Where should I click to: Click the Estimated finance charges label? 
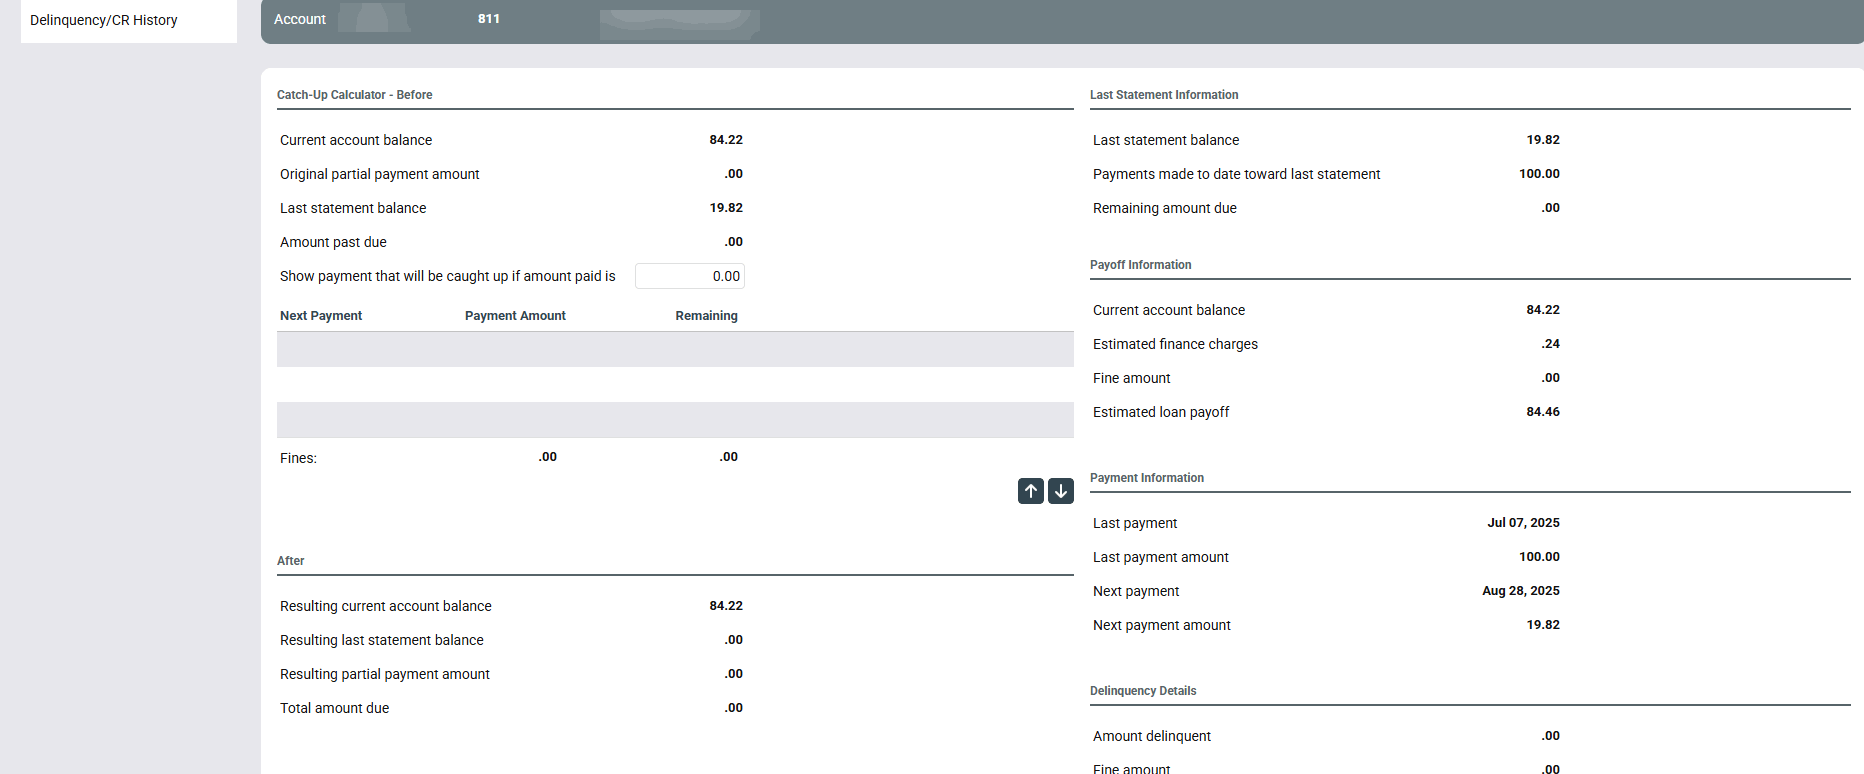[1175, 344]
